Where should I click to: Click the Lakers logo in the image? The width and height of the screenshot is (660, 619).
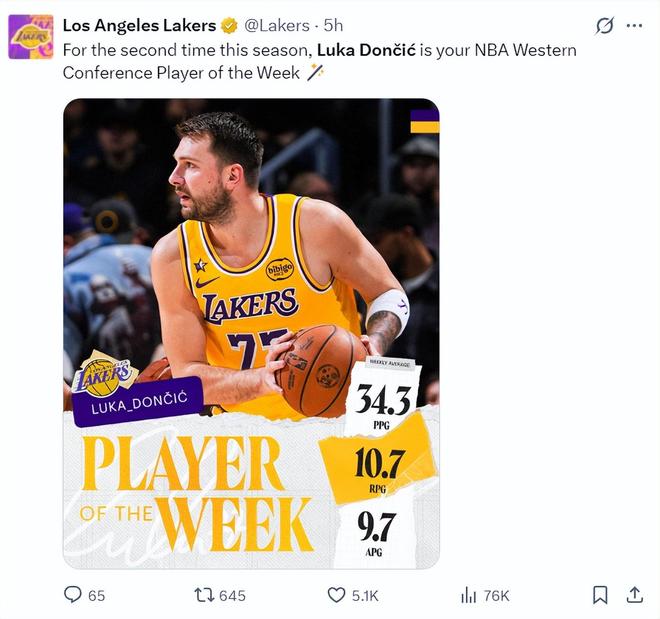(x=105, y=374)
